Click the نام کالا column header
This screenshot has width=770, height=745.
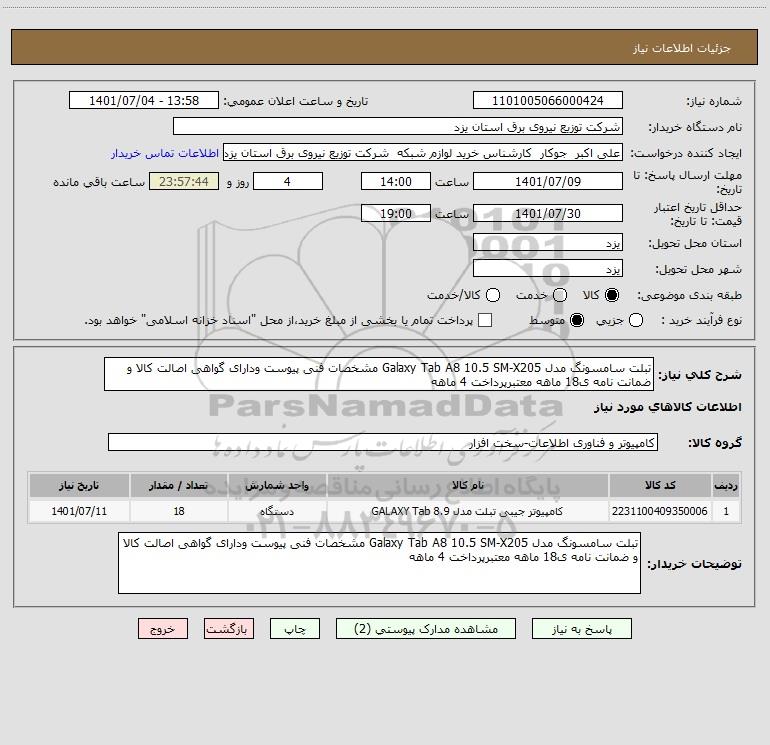(x=468, y=485)
